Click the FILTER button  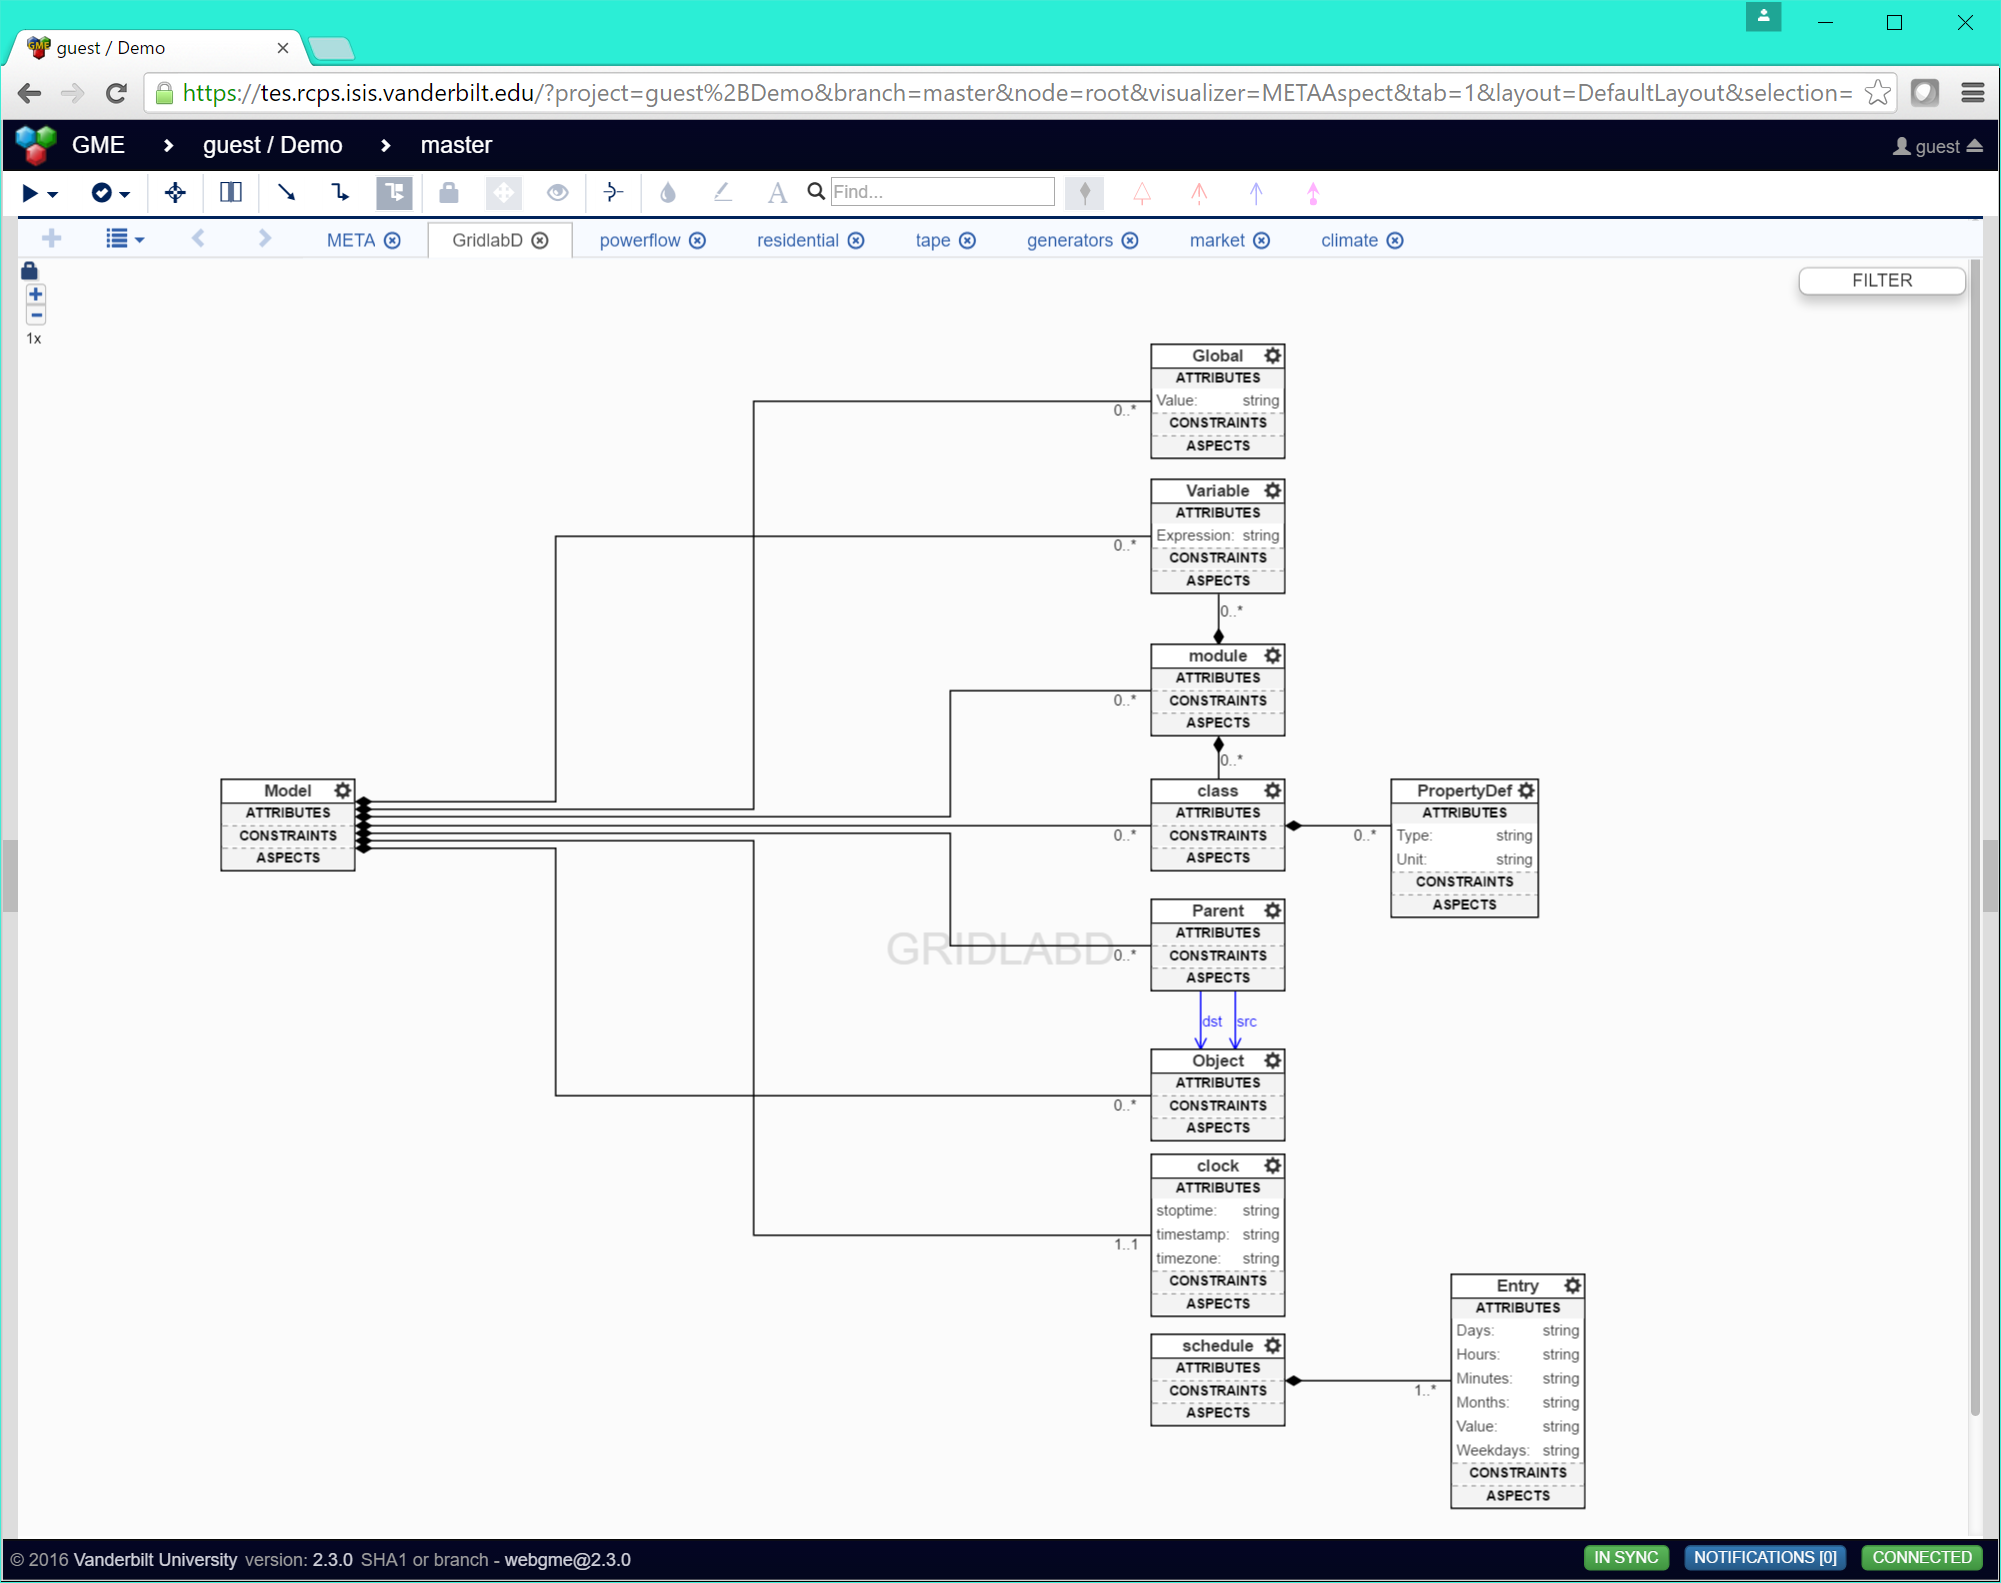[x=1880, y=281]
